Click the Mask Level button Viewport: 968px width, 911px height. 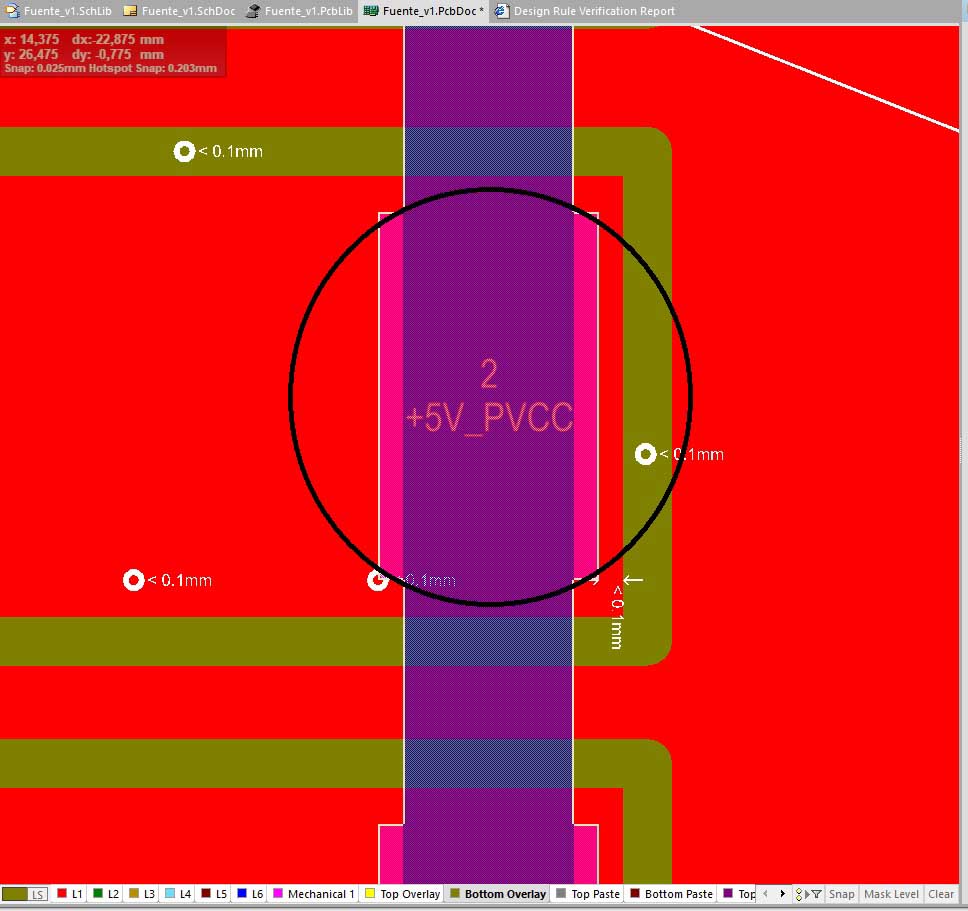click(891, 894)
